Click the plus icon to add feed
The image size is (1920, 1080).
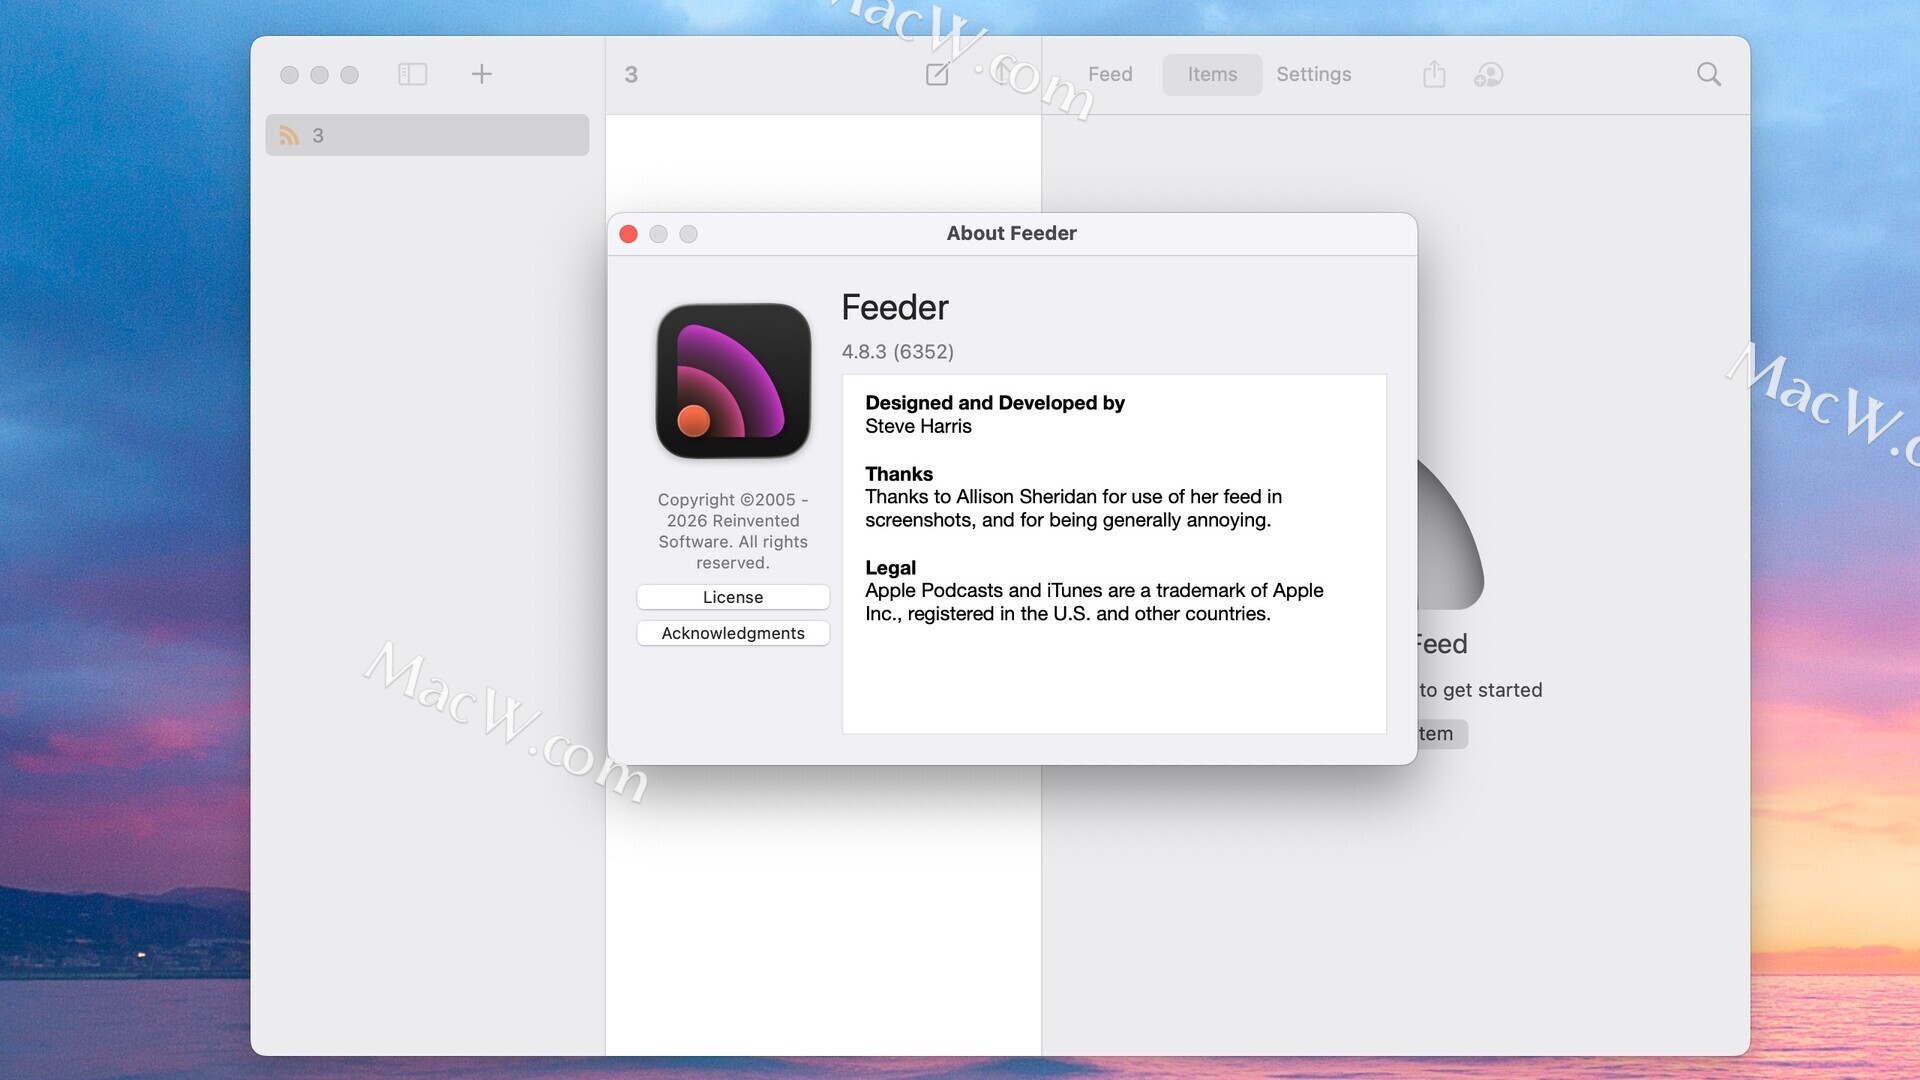[x=481, y=74]
